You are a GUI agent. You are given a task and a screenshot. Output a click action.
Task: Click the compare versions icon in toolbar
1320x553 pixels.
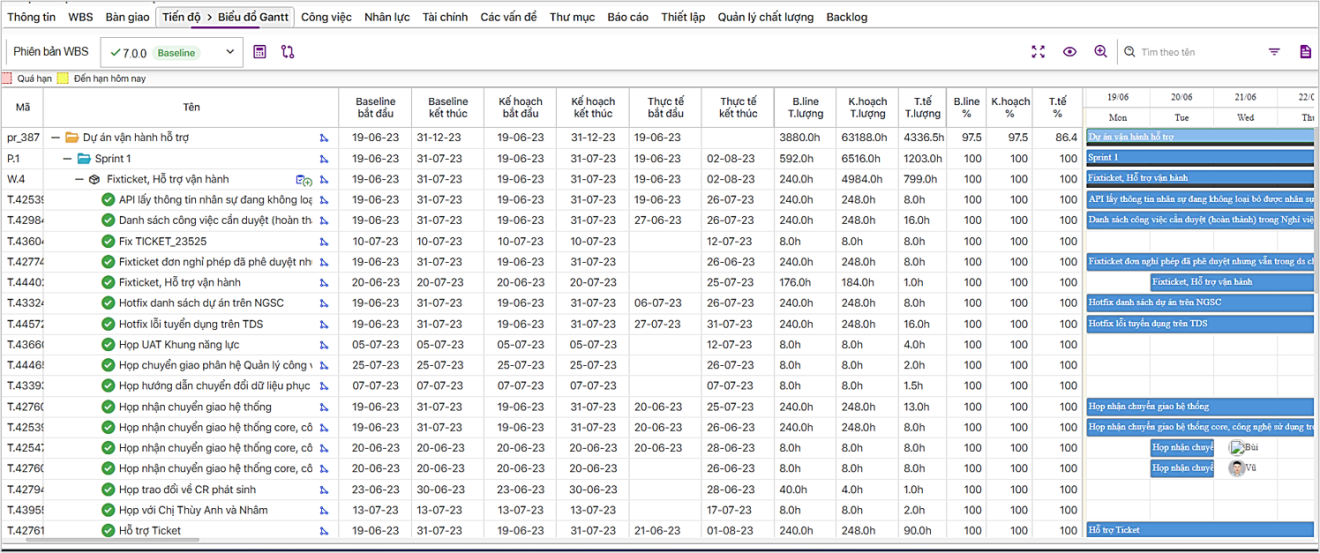click(288, 52)
